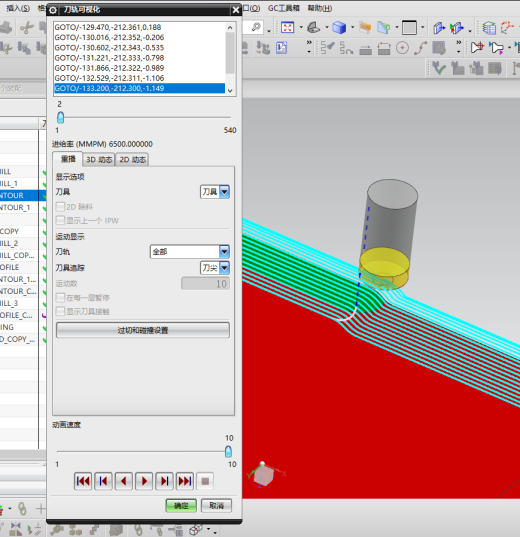Click the 过切和碰撞设置 button
Image resolution: width=520 pixels, height=537 pixels.
click(143, 330)
